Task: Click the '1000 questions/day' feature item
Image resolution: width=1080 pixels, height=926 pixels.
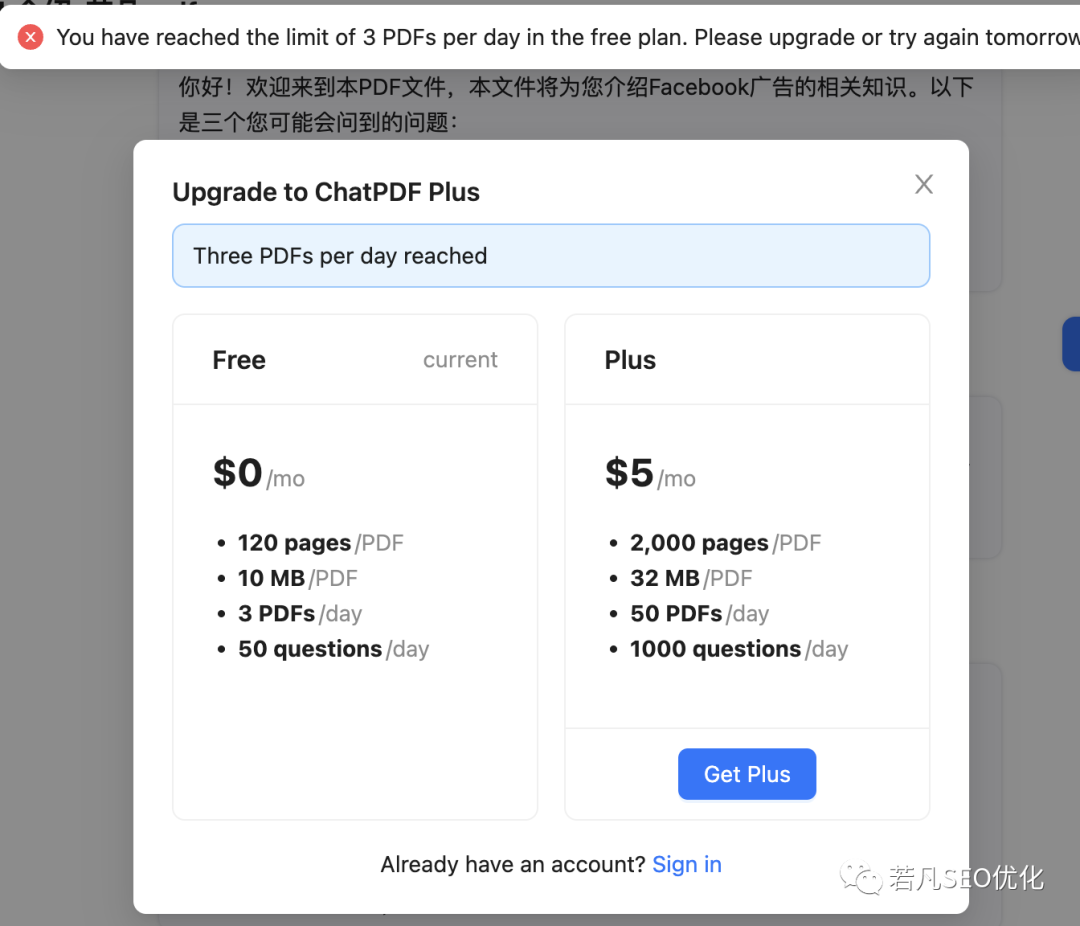Action: click(738, 649)
